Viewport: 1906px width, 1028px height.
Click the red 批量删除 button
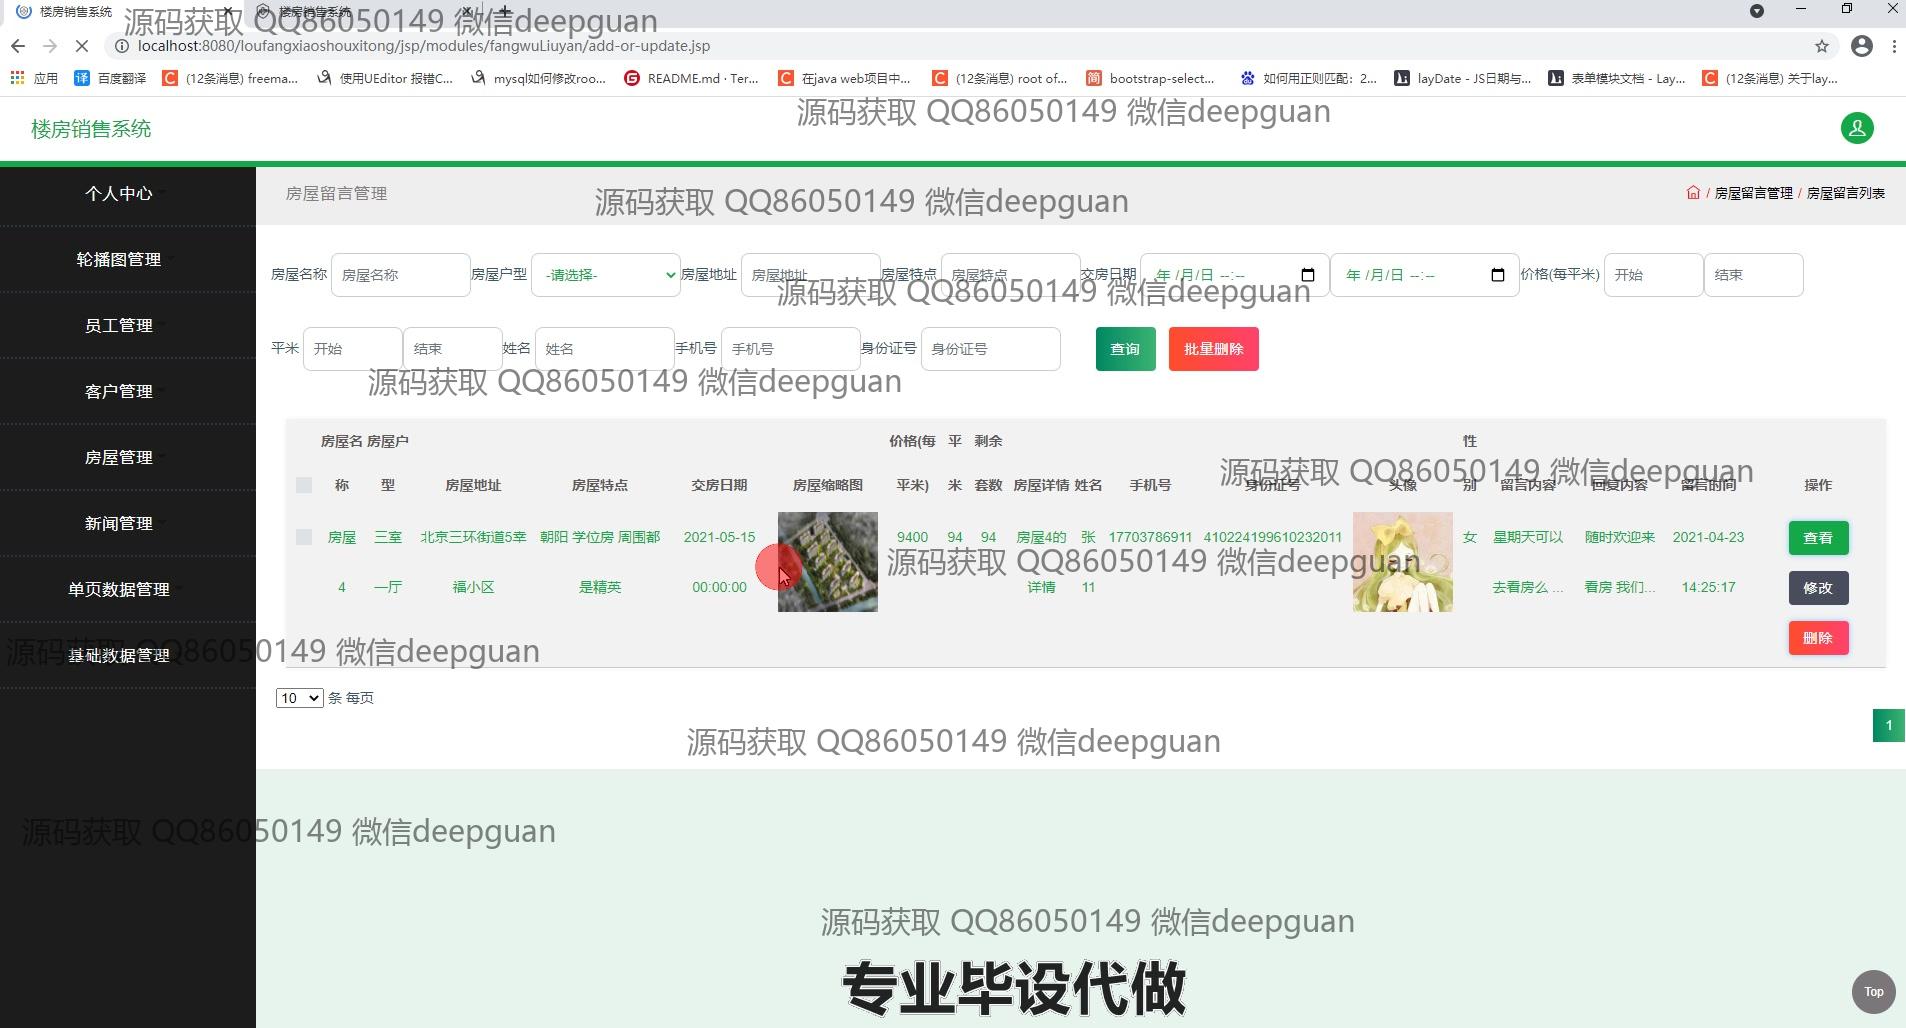pos(1213,349)
